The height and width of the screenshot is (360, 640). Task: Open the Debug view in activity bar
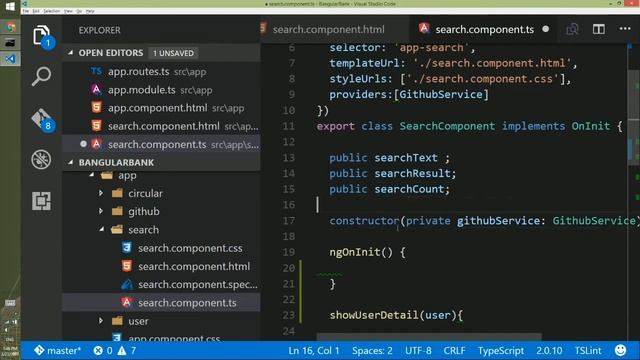click(x=41, y=159)
